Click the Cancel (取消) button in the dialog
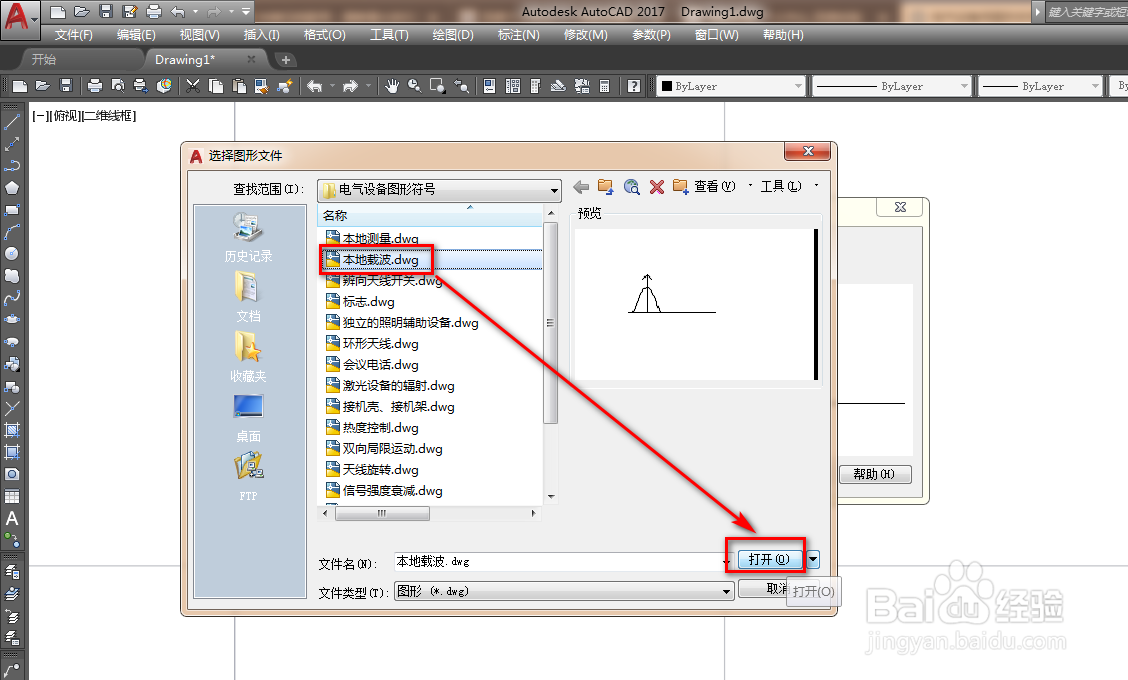 (763, 589)
